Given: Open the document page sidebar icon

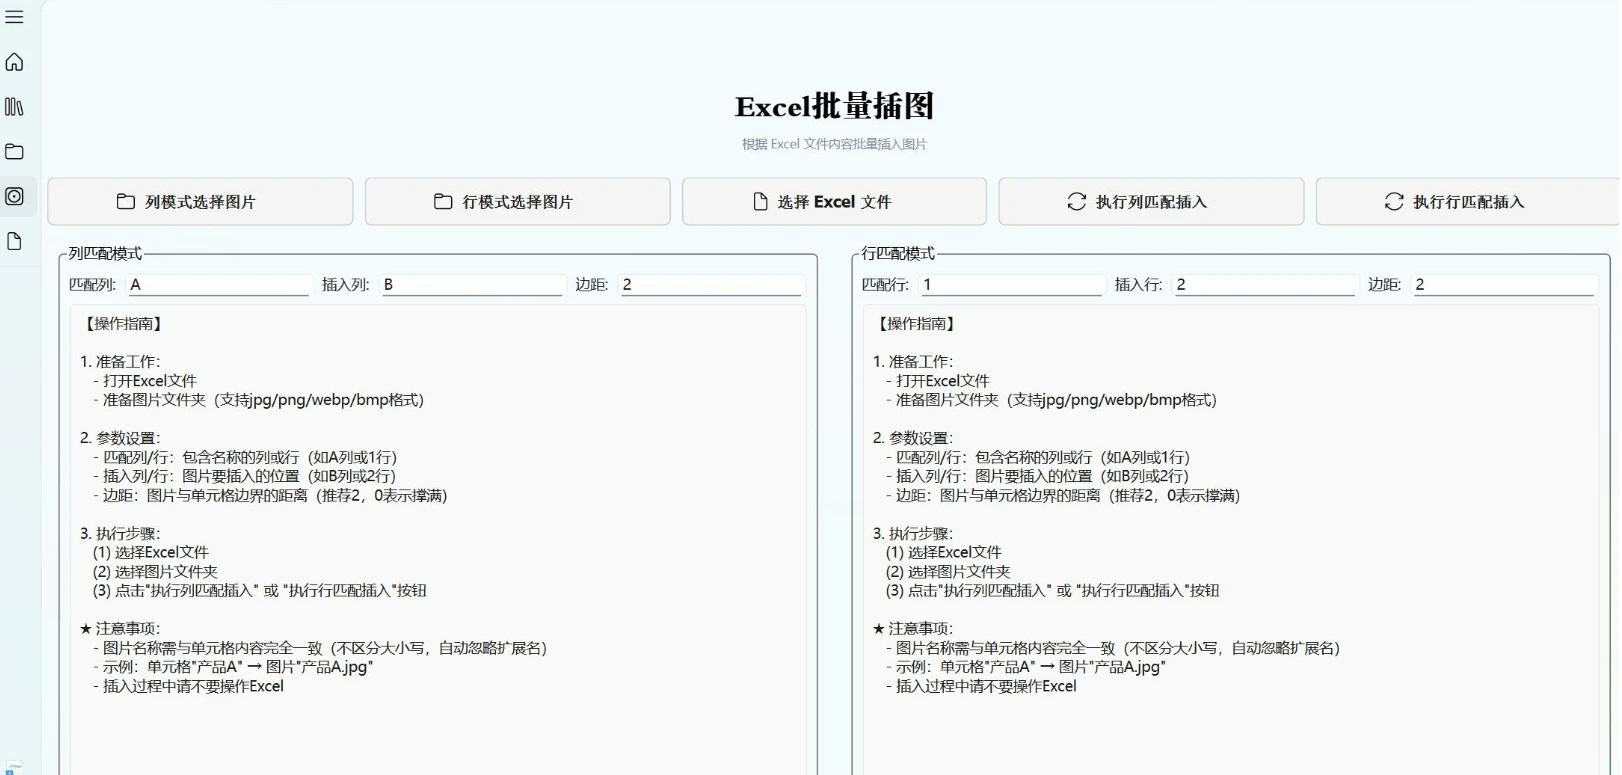Looking at the screenshot, I should coord(14,241).
